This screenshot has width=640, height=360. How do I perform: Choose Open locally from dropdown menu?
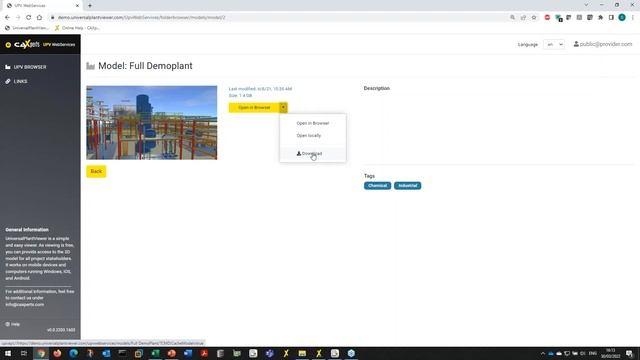point(309,135)
